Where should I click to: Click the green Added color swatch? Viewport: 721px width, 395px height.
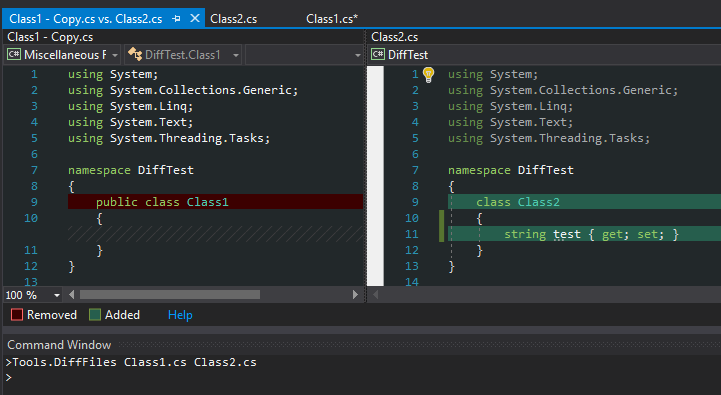click(95, 315)
